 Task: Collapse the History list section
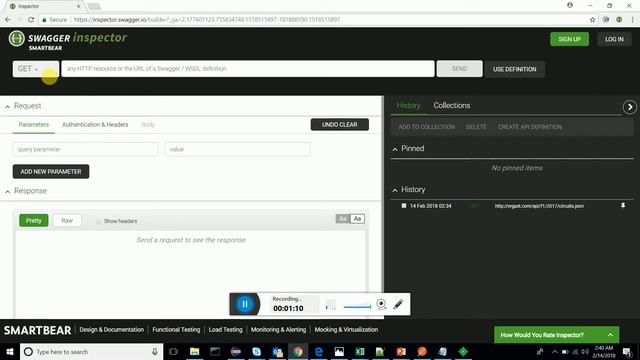coord(395,190)
